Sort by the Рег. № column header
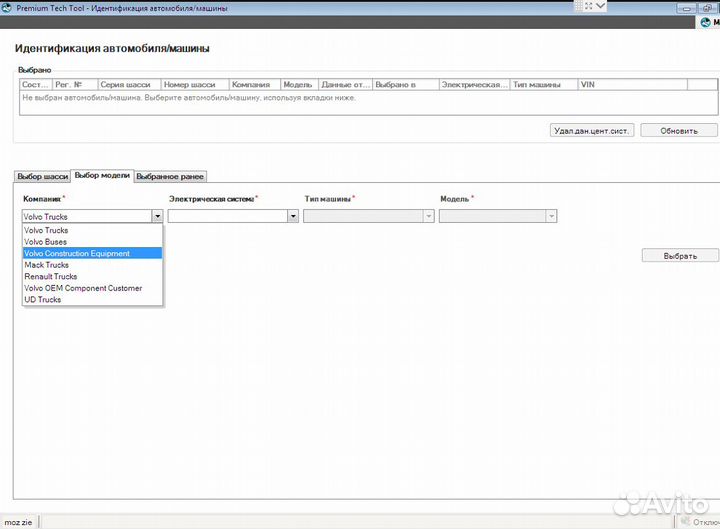The height and width of the screenshot is (529, 720). pyautogui.click(x=75, y=84)
